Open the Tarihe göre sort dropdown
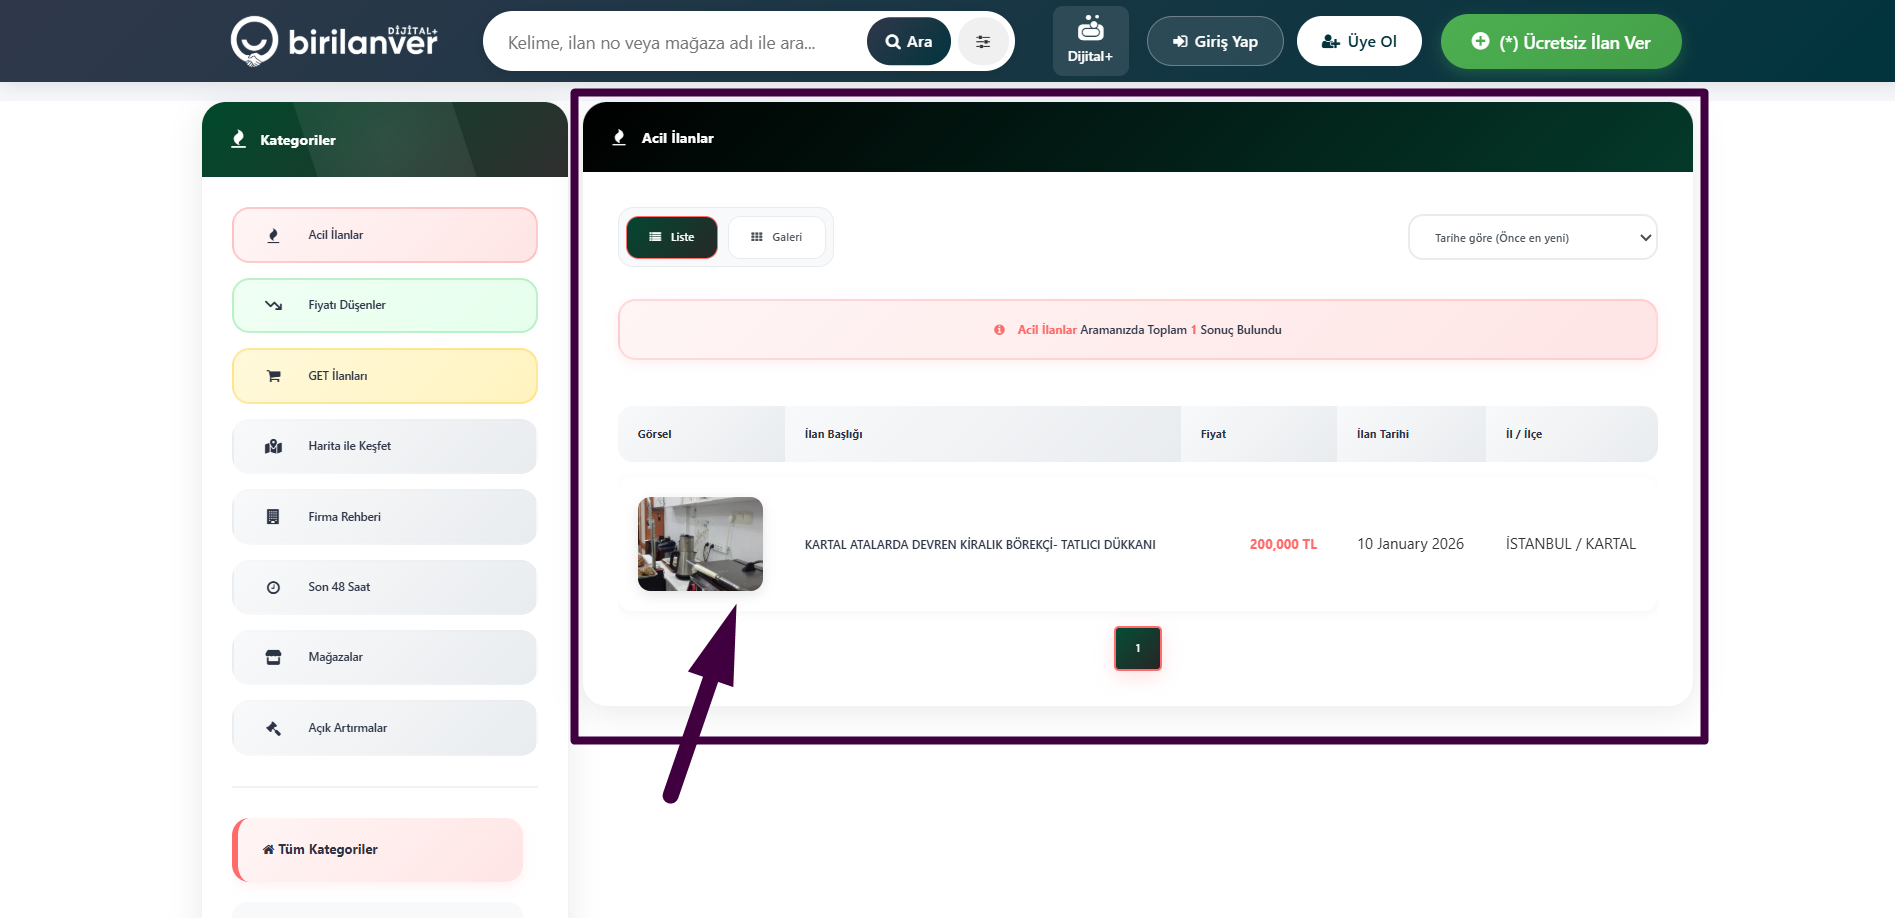Screen dimensions: 1895x918 pyautogui.click(x=1532, y=238)
